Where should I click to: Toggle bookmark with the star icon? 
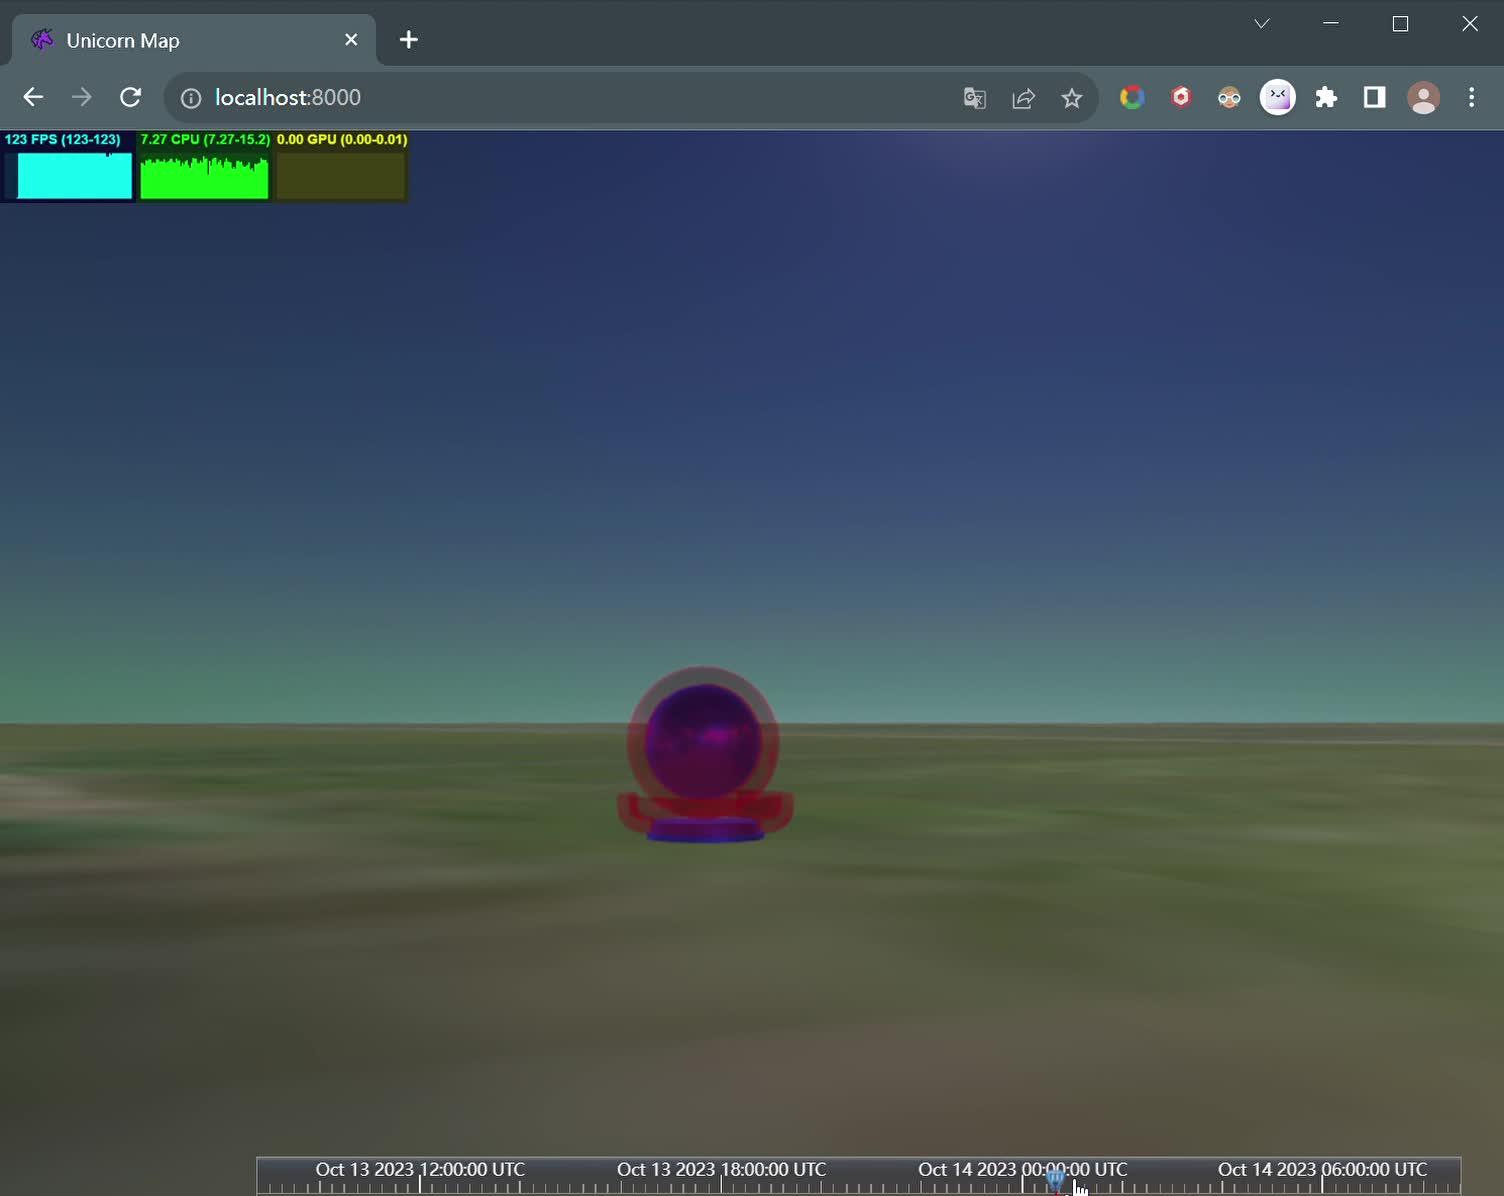[x=1071, y=97]
